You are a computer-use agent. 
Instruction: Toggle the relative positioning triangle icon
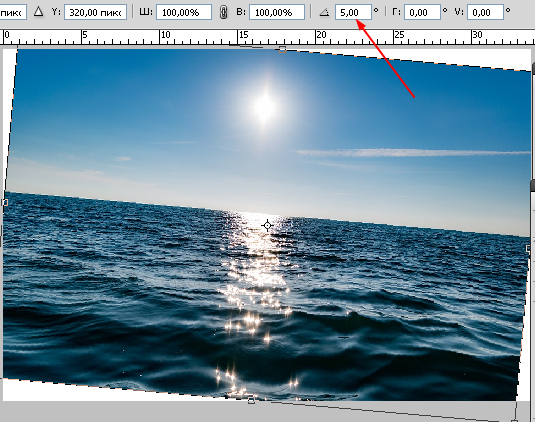(39, 12)
